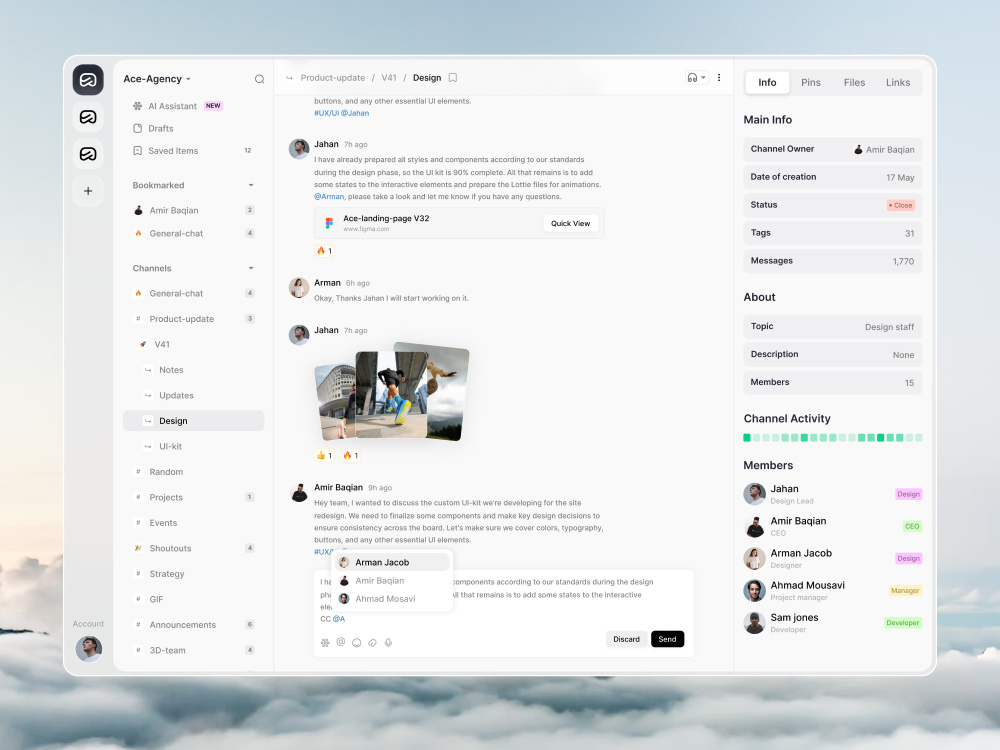Switch to the Pins tab
Image resolution: width=1000 pixels, height=750 pixels.
811,82
